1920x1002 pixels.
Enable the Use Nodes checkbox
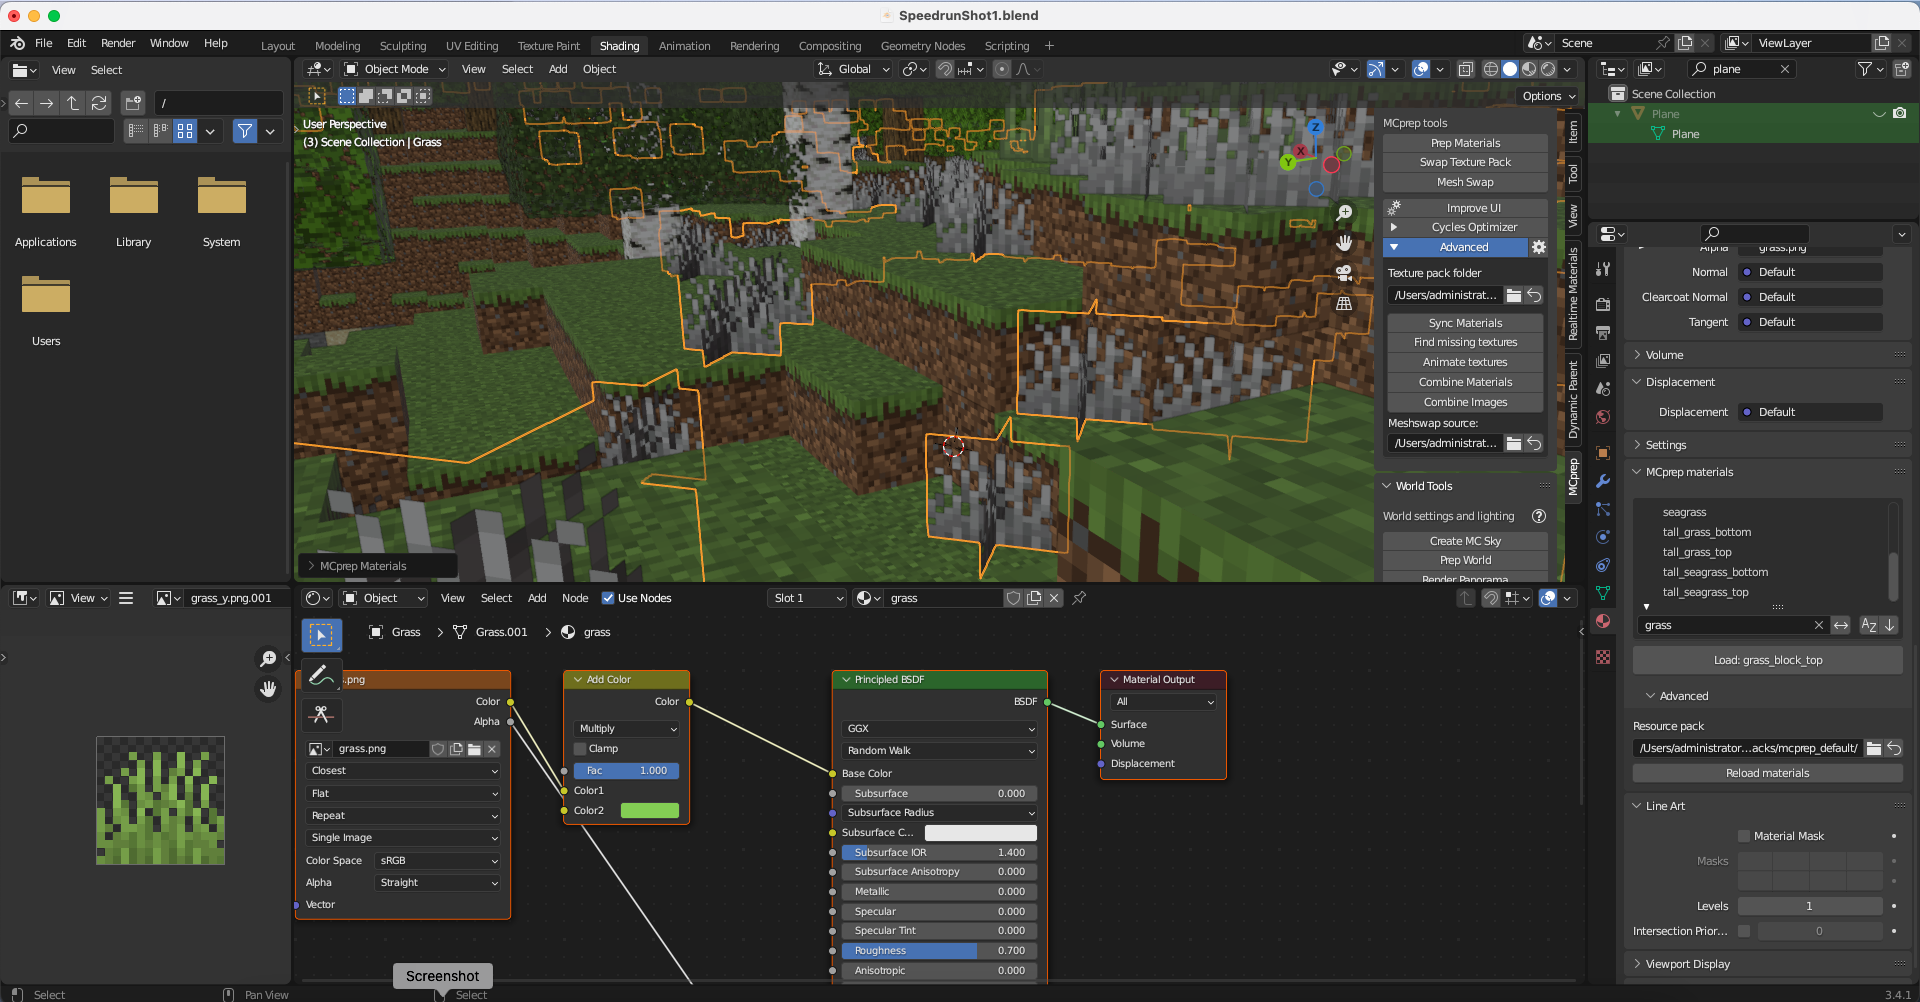(x=608, y=598)
